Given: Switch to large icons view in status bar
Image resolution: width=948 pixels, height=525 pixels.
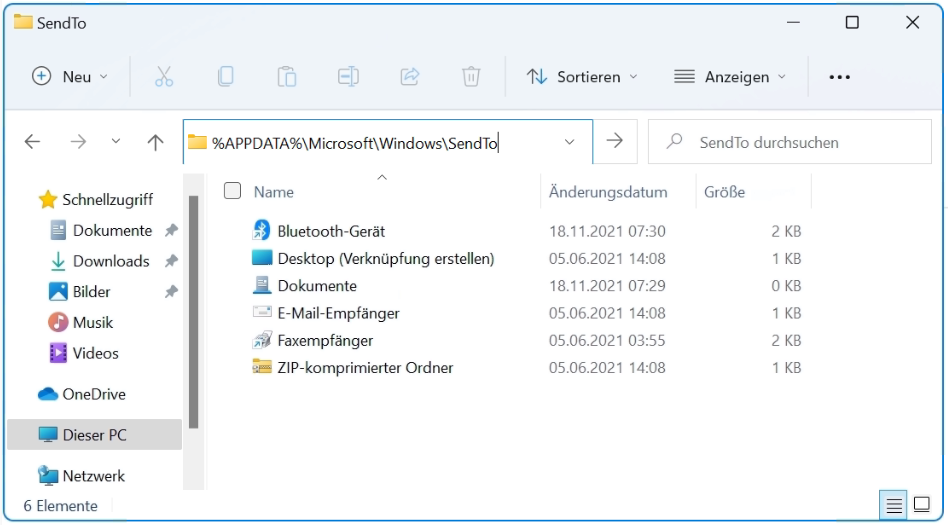Looking at the screenshot, I should pos(921,504).
